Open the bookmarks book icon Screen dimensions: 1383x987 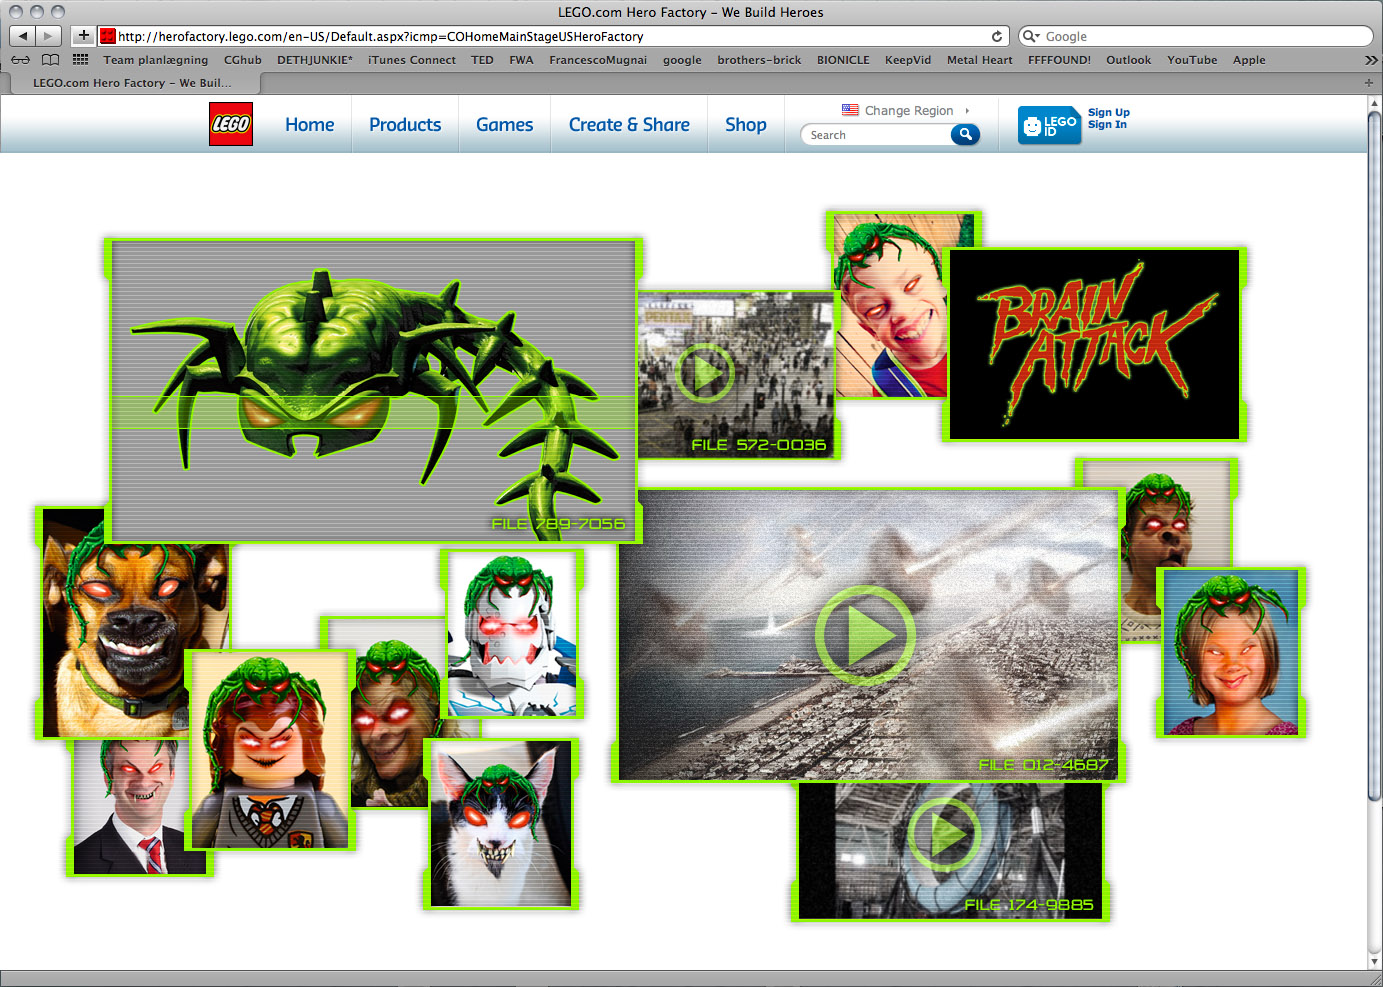coord(50,60)
